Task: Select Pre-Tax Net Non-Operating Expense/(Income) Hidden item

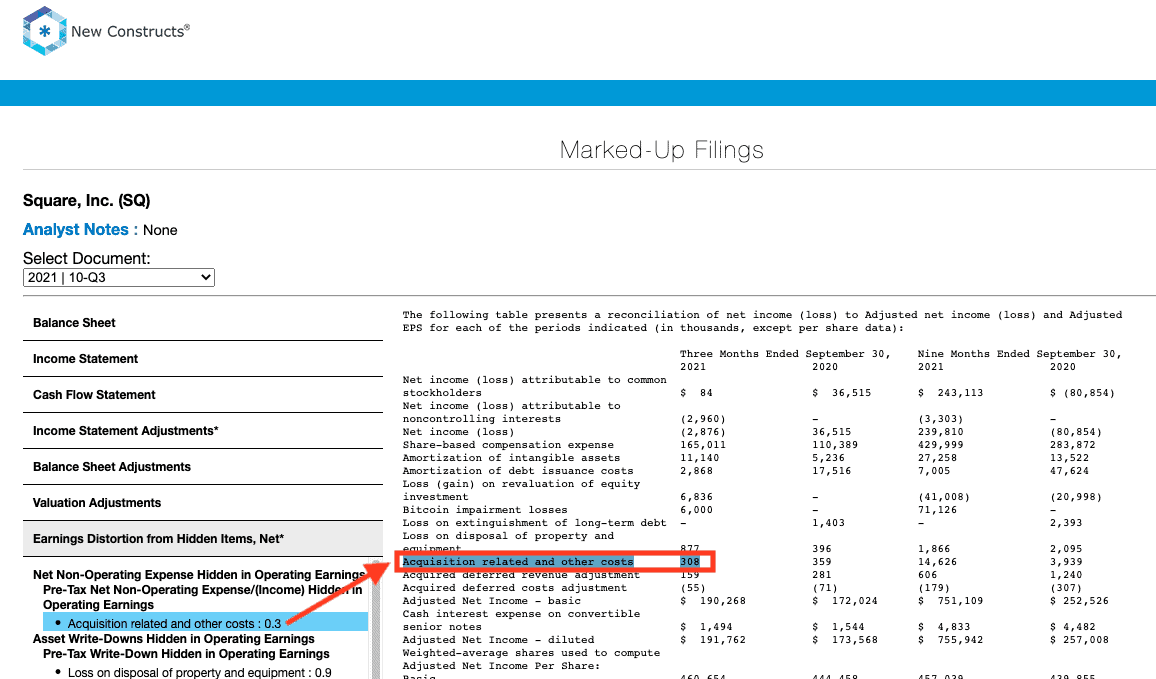Action: point(203,597)
